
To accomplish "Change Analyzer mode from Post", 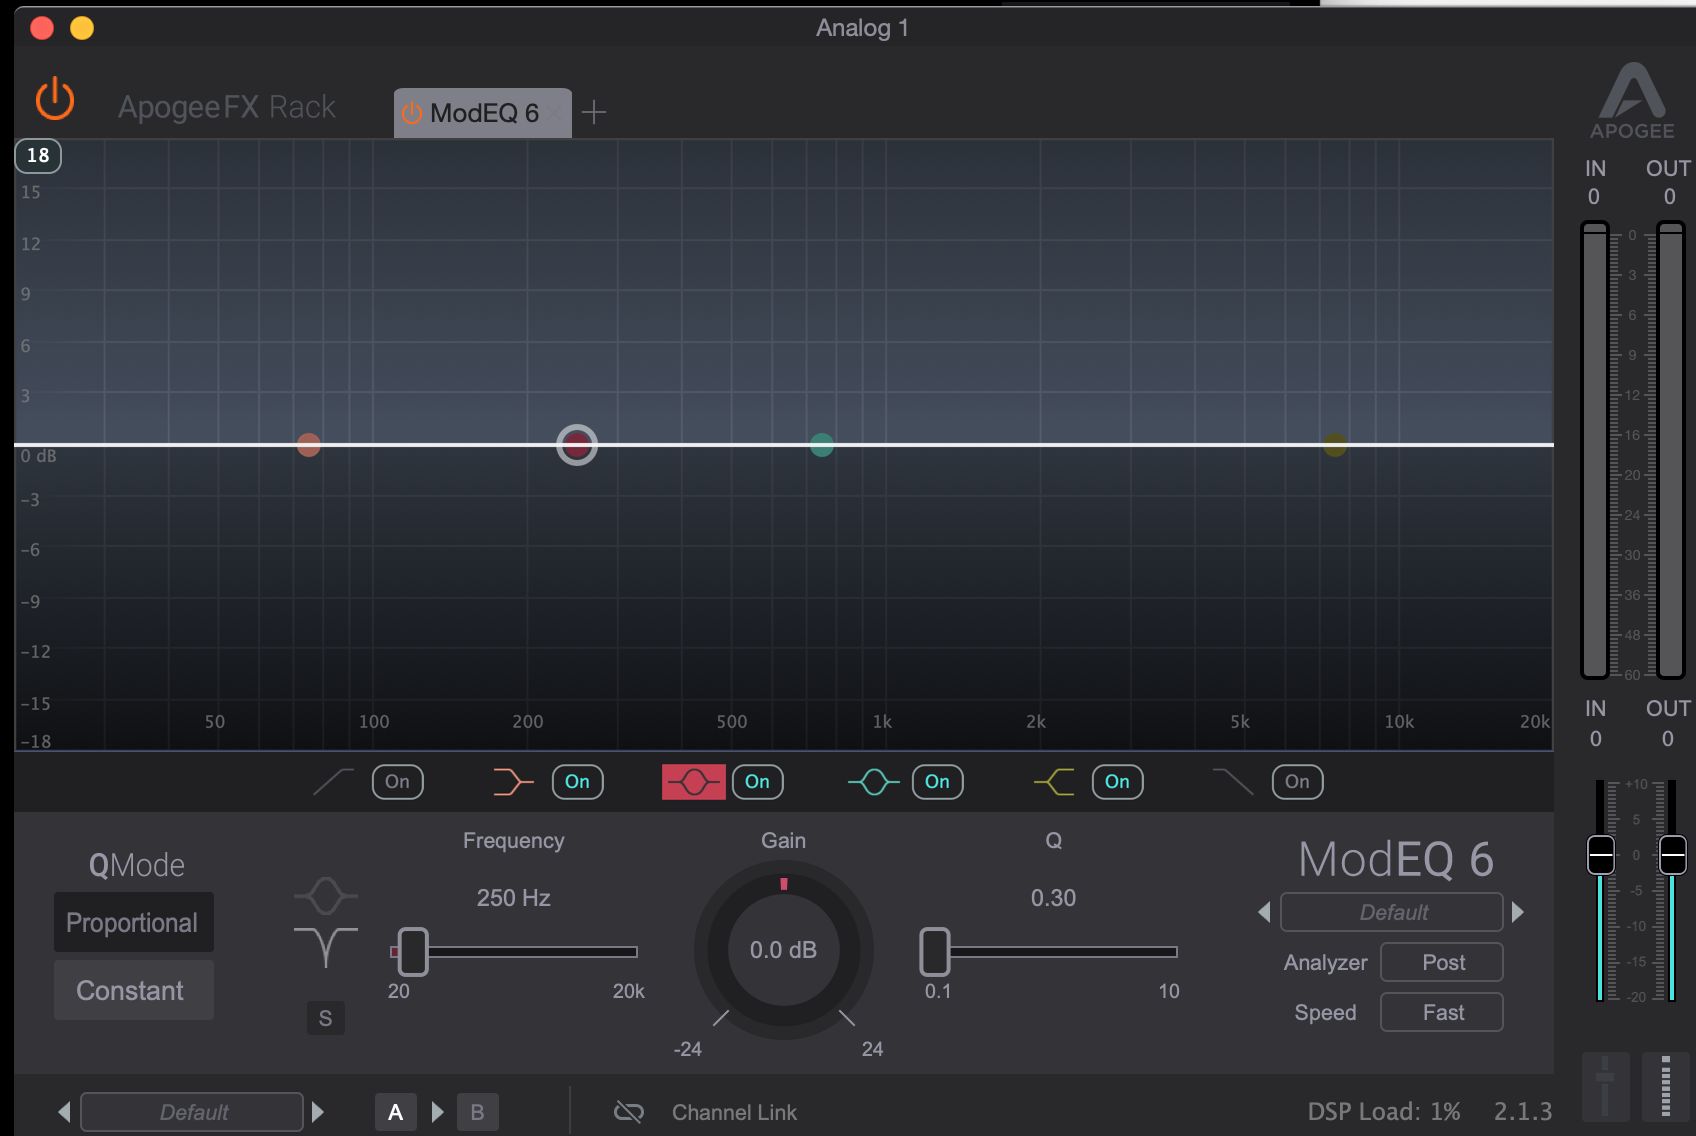I will 1442,962.
